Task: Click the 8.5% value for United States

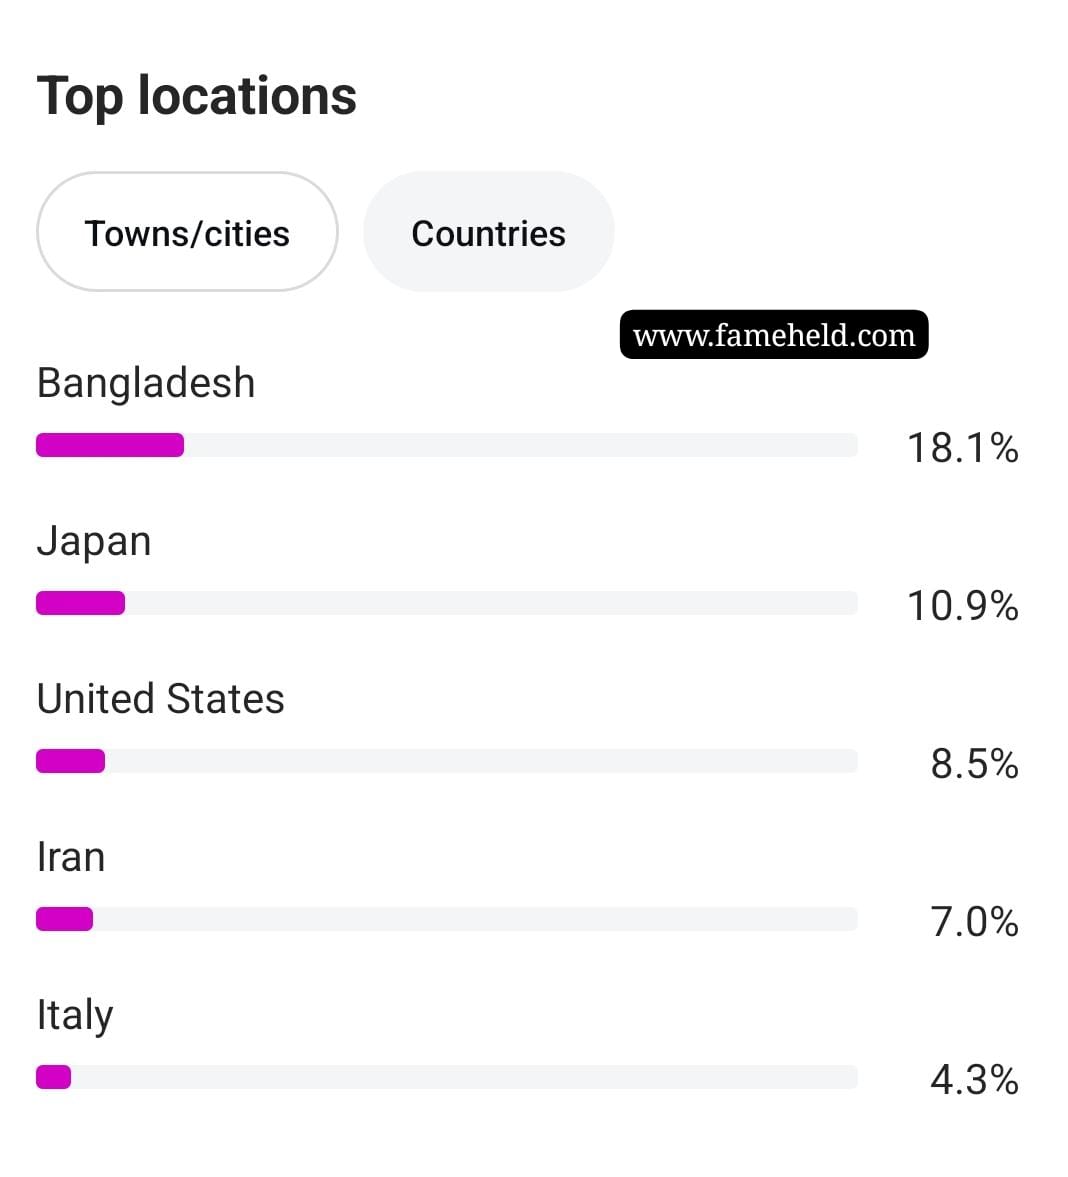Action: point(975,764)
